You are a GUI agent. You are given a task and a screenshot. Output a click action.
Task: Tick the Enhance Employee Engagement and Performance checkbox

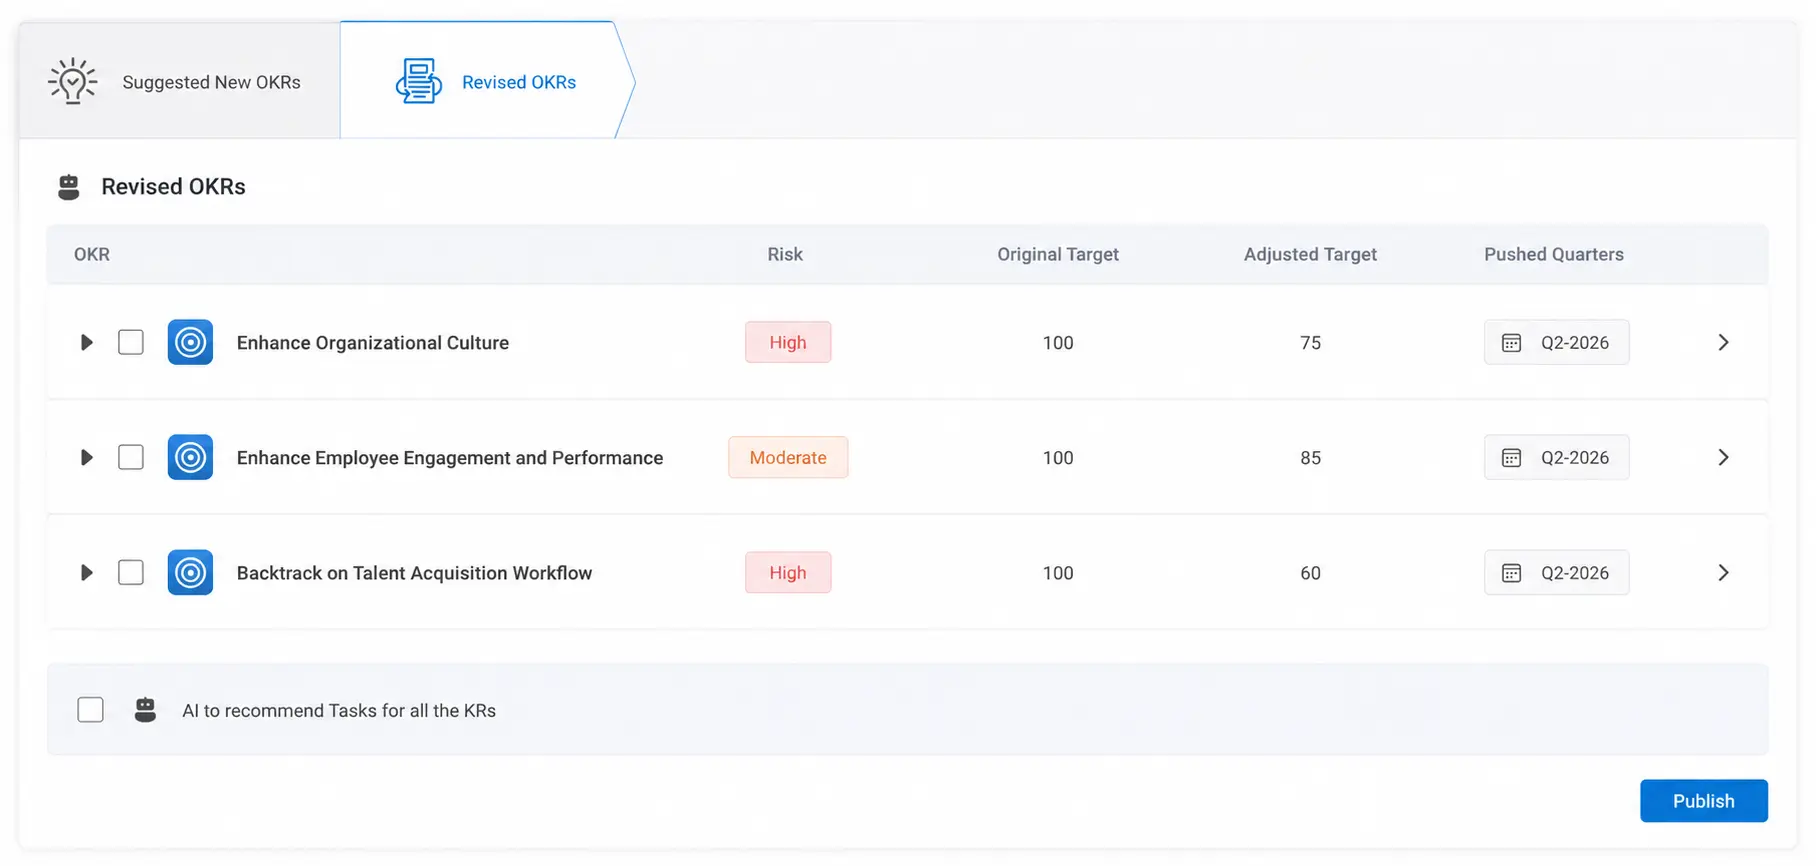click(x=131, y=457)
